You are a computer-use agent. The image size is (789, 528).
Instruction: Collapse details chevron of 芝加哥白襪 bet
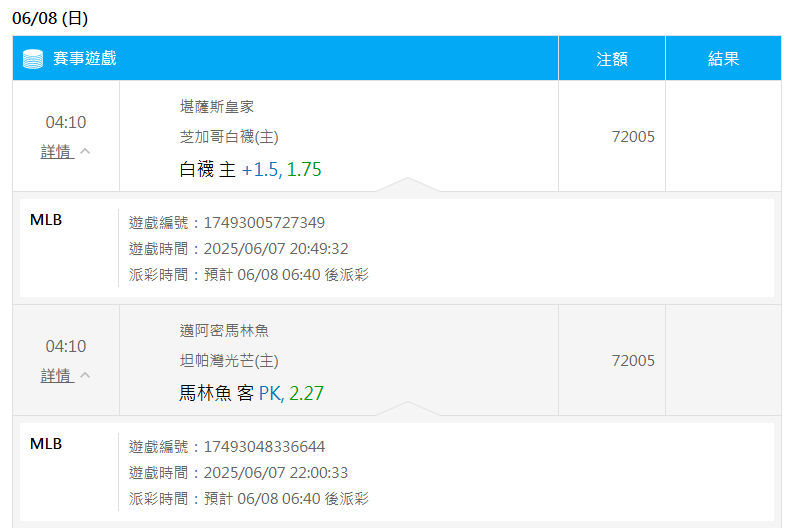86,150
